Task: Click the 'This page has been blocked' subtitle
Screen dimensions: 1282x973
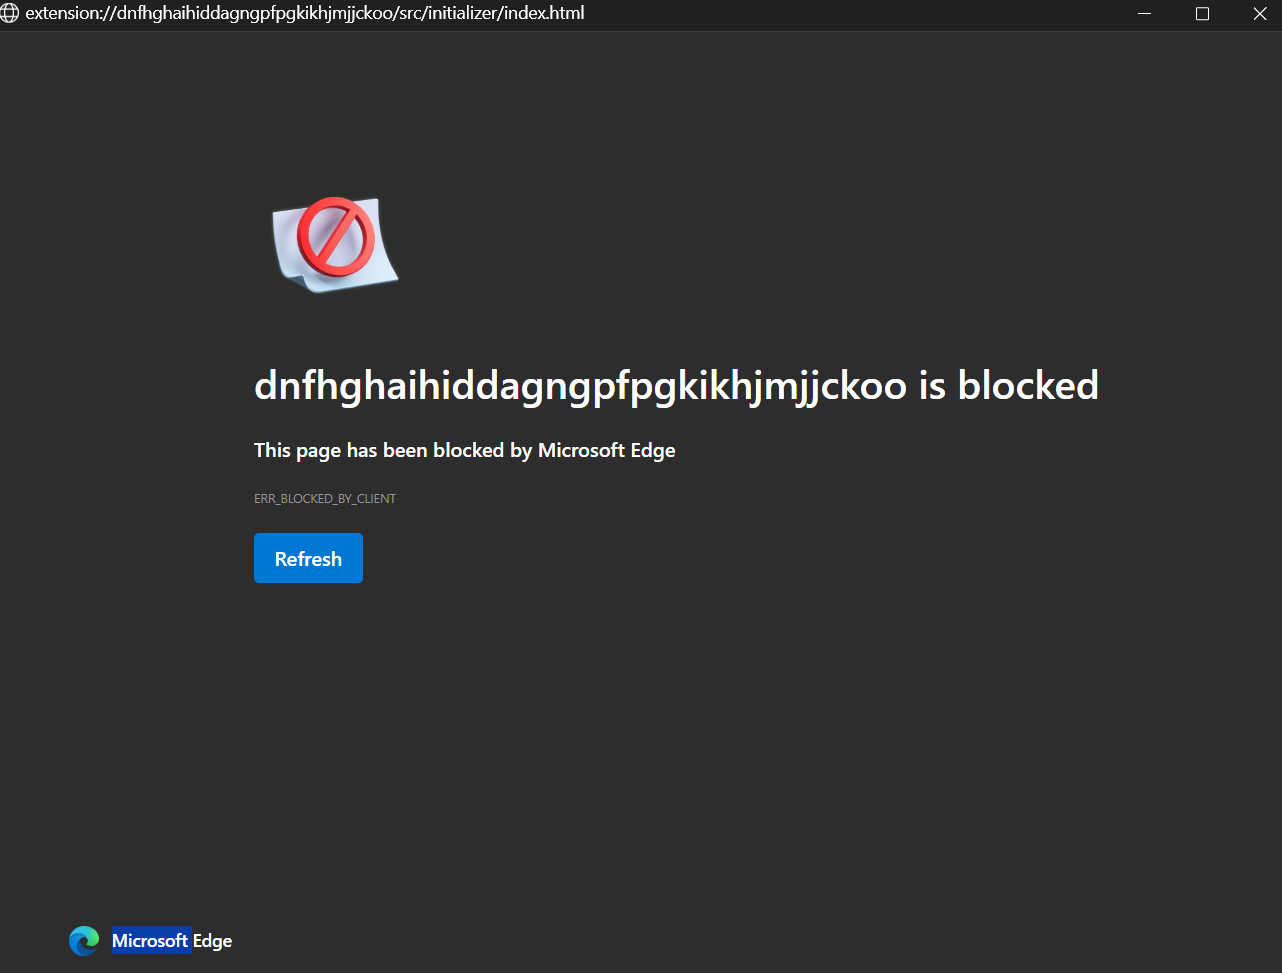Action: pos(465,450)
